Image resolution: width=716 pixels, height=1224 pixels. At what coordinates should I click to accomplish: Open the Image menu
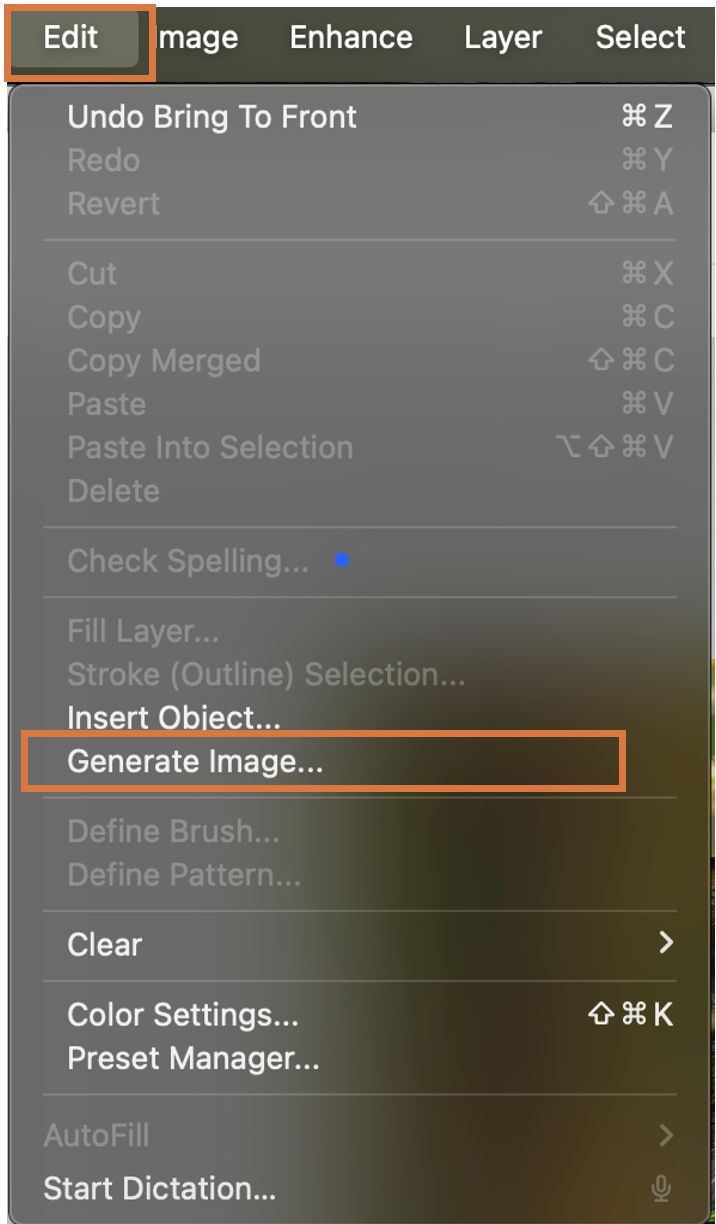click(198, 38)
